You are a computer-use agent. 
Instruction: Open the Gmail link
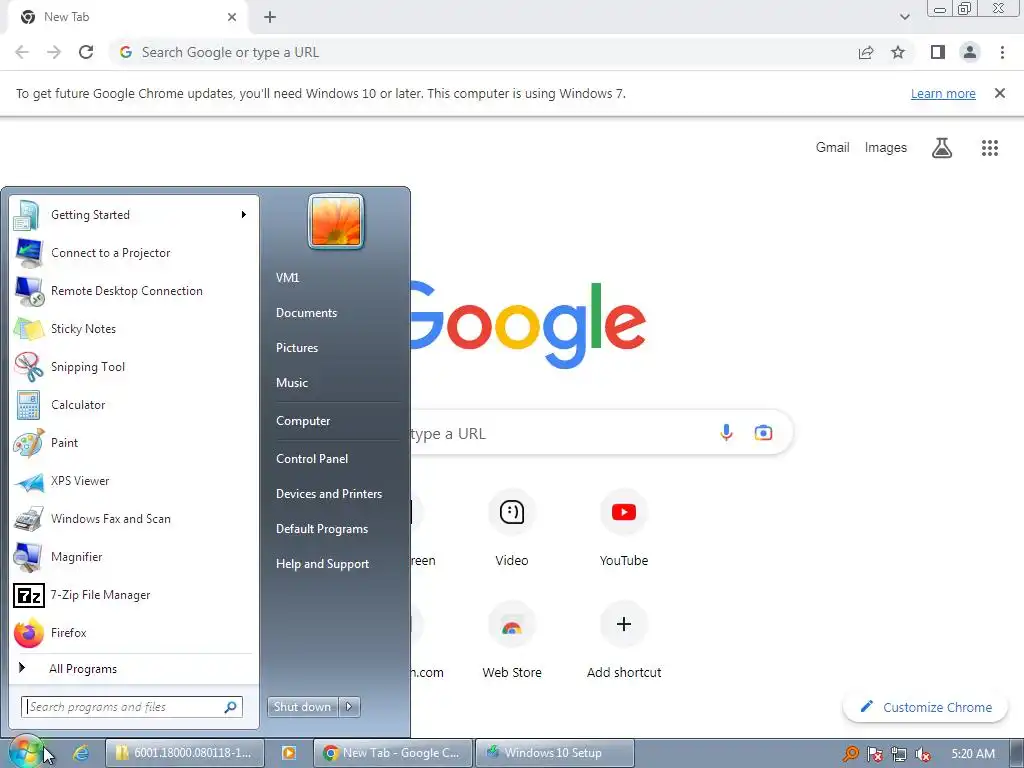(832, 148)
